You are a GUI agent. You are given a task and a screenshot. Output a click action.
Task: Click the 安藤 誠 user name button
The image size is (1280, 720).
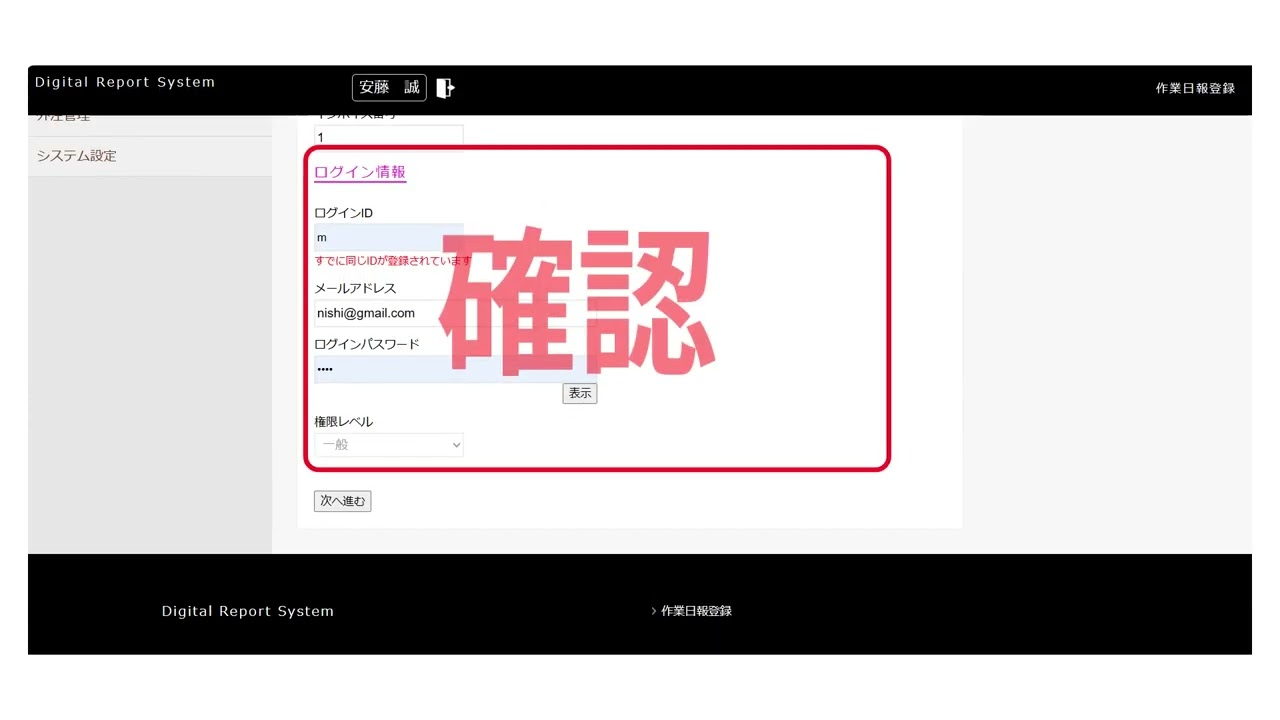pos(389,88)
